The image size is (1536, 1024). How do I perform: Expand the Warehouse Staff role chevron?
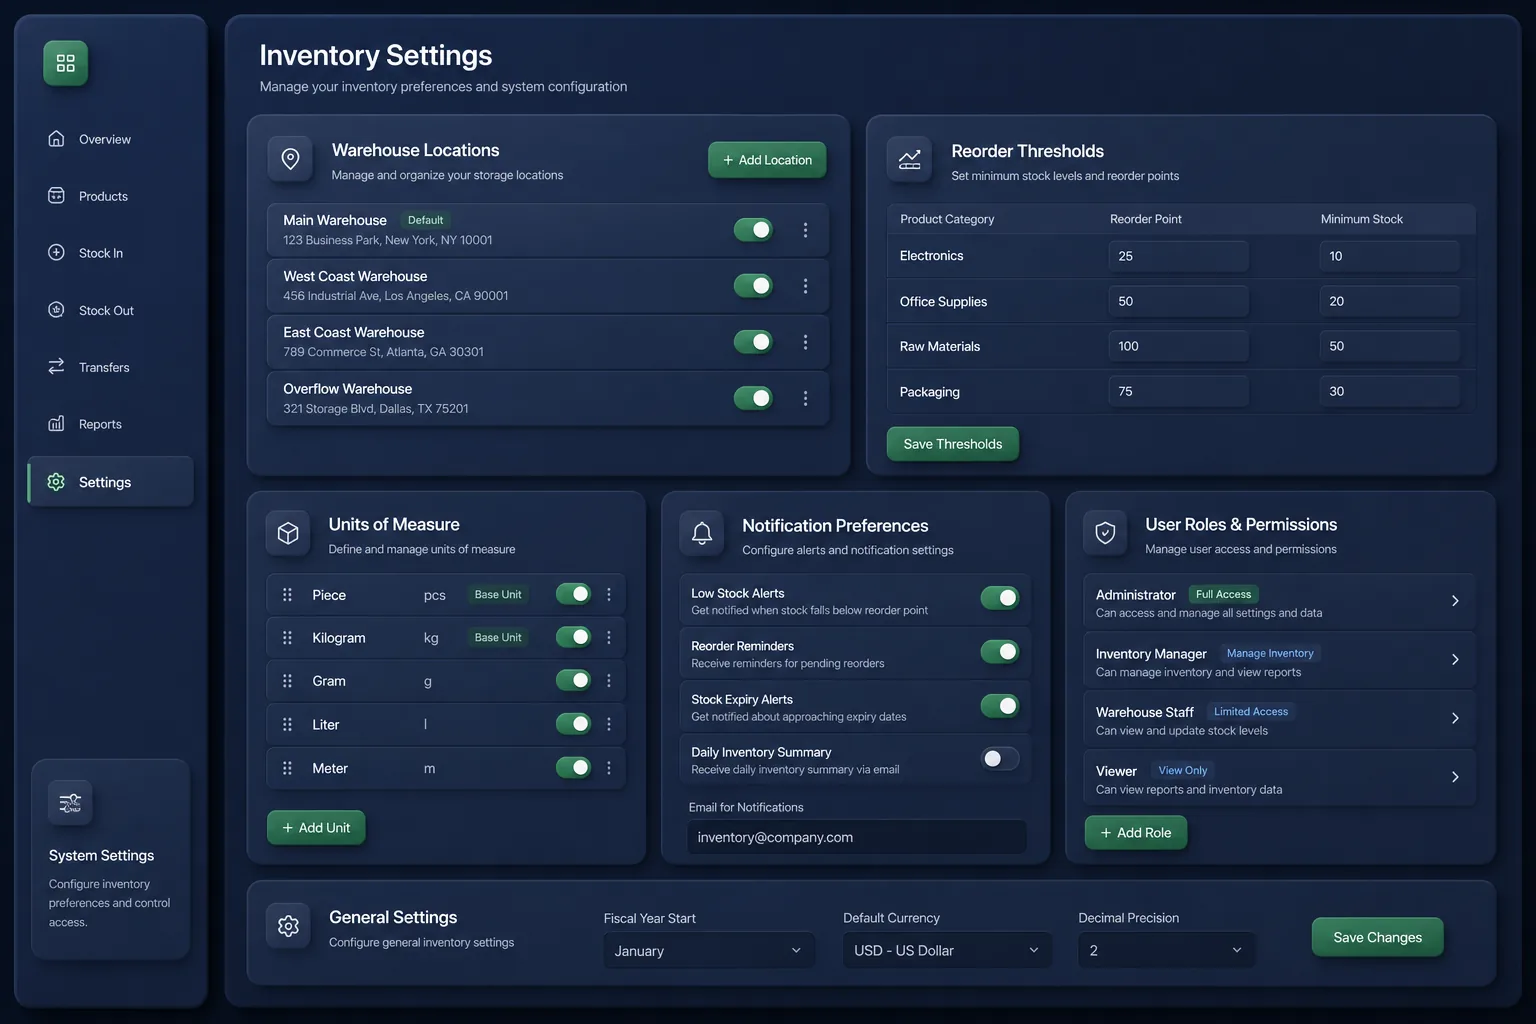[1455, 718]
